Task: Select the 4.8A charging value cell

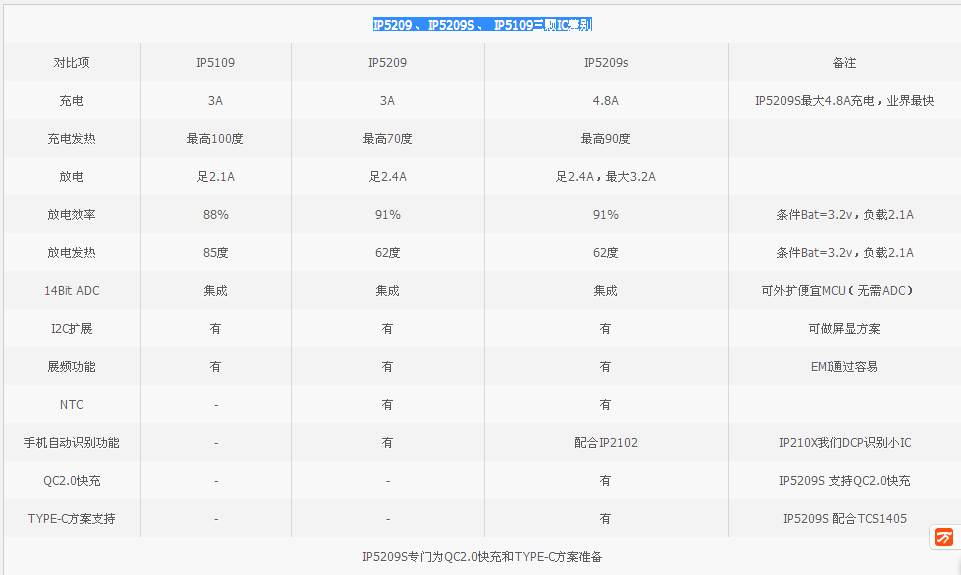Action: pos(606,101)
